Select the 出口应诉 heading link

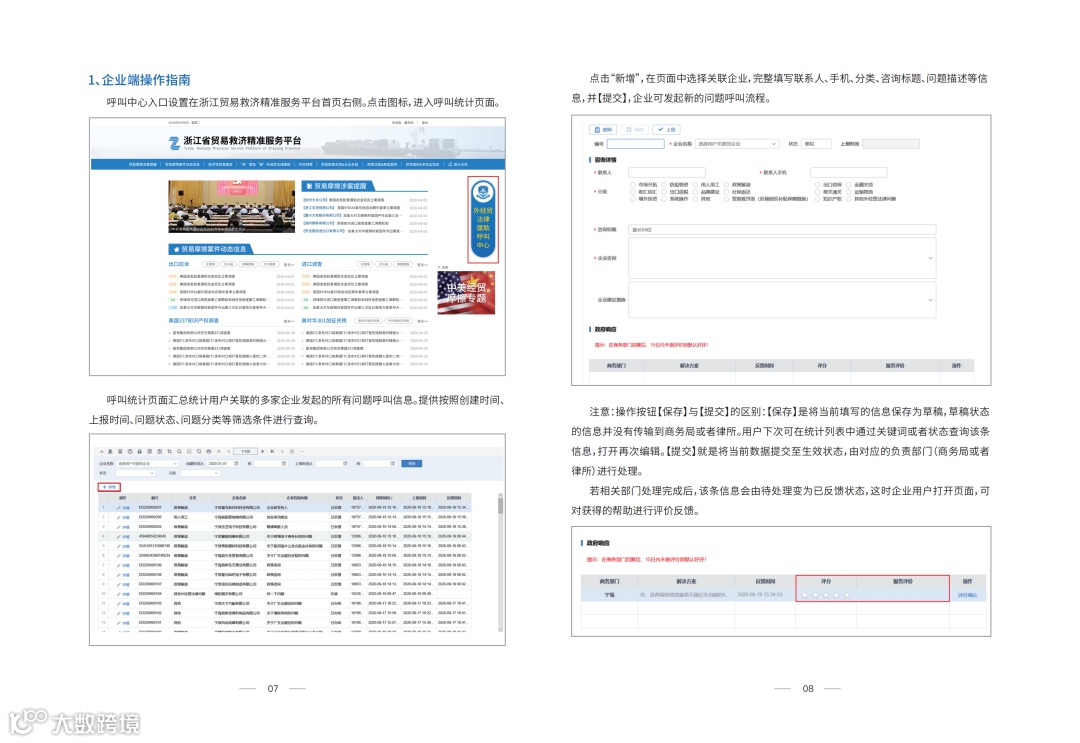pos(179,264)
